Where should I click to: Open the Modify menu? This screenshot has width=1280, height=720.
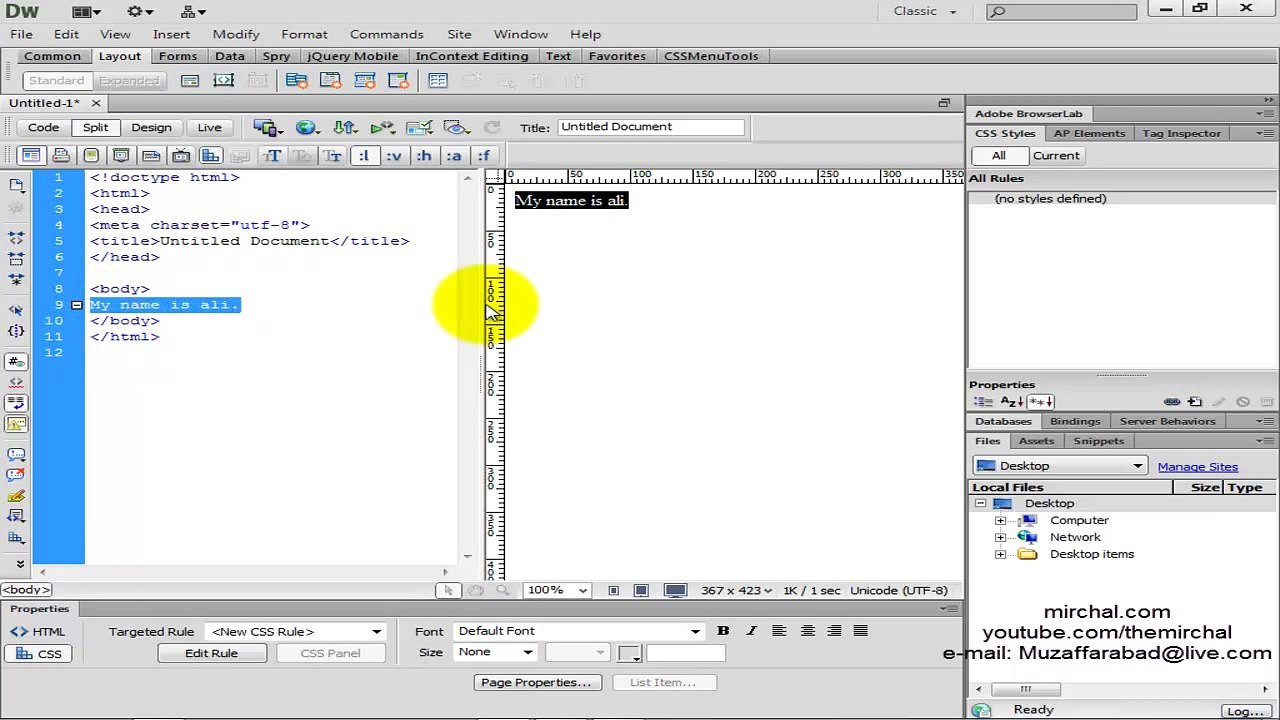236,34
